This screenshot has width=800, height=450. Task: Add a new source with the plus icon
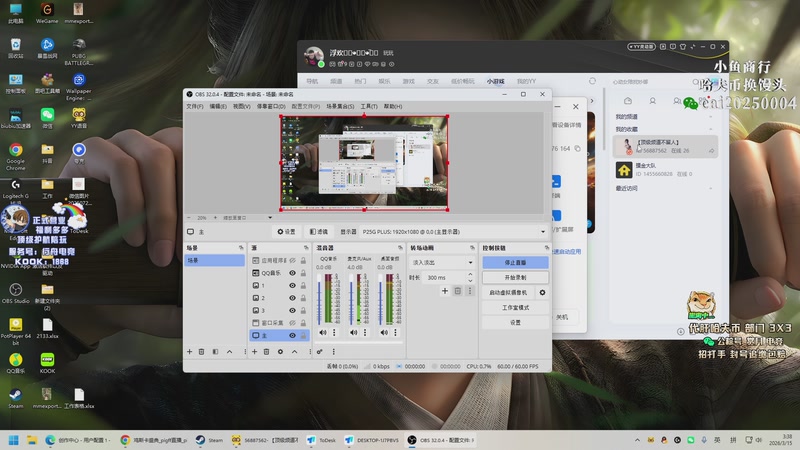[254, 351]
